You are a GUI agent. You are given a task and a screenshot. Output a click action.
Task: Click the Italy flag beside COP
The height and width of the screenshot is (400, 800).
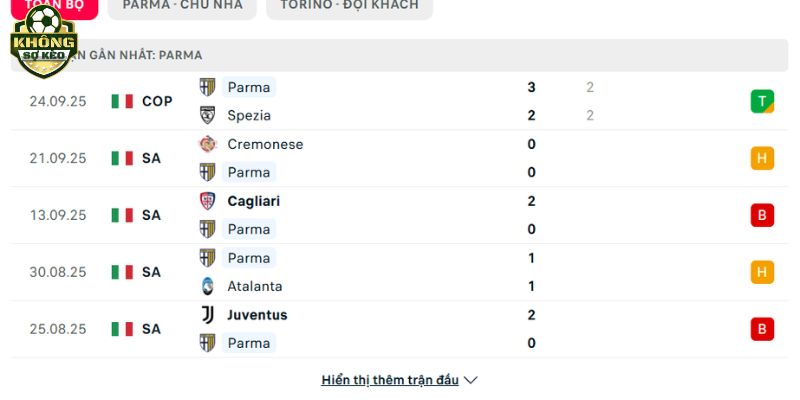(x=122, y=101)
